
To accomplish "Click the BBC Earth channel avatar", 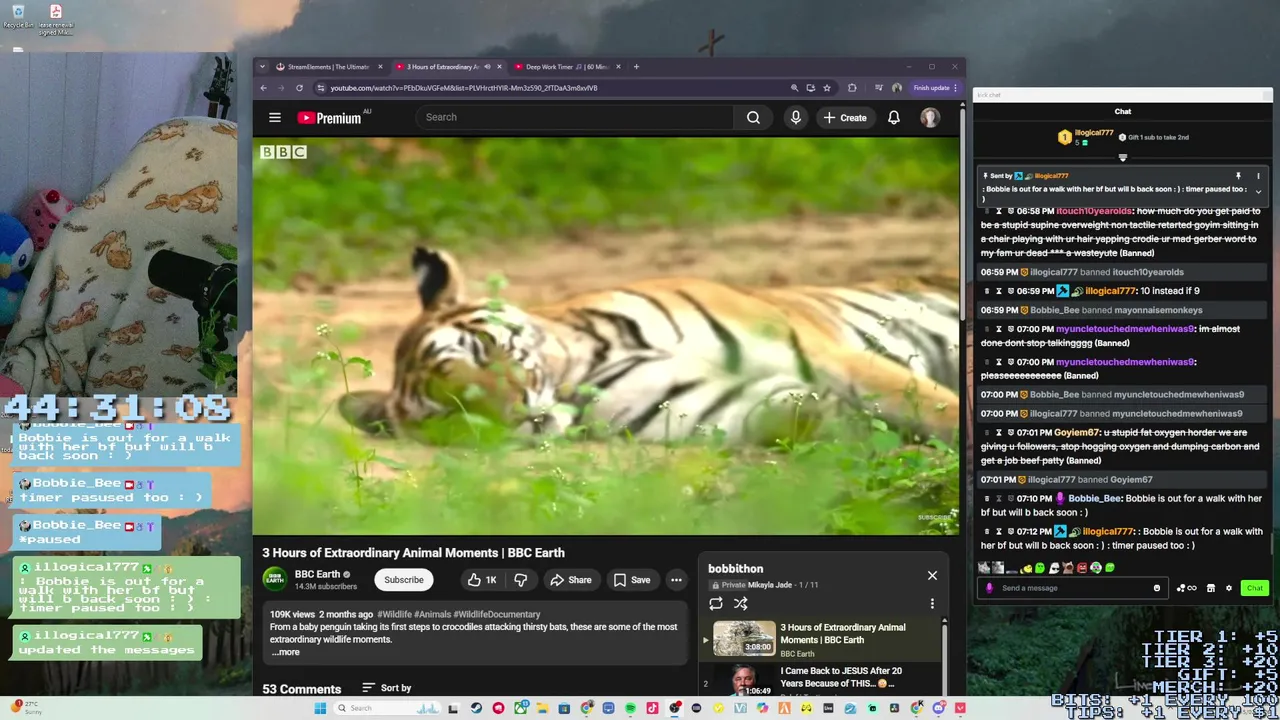I will pos(275,579).
